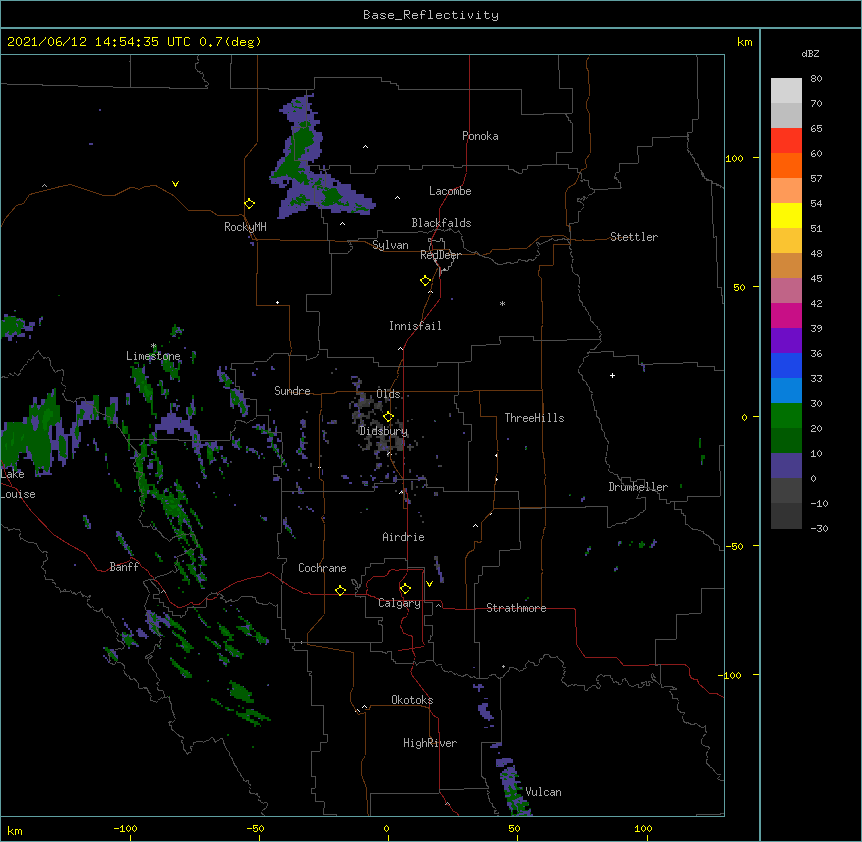Click the Okotoks label
862x842 pixels.
[x=412, y=700]
